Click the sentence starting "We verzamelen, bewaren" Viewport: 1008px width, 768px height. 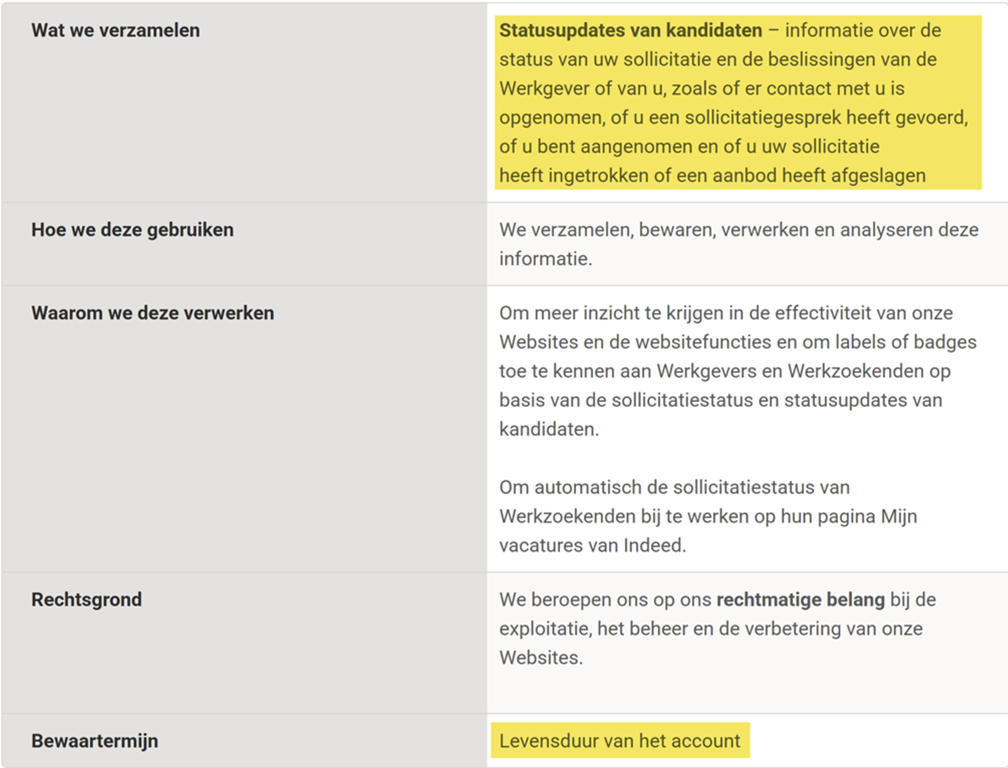click(x=738, y=243)
